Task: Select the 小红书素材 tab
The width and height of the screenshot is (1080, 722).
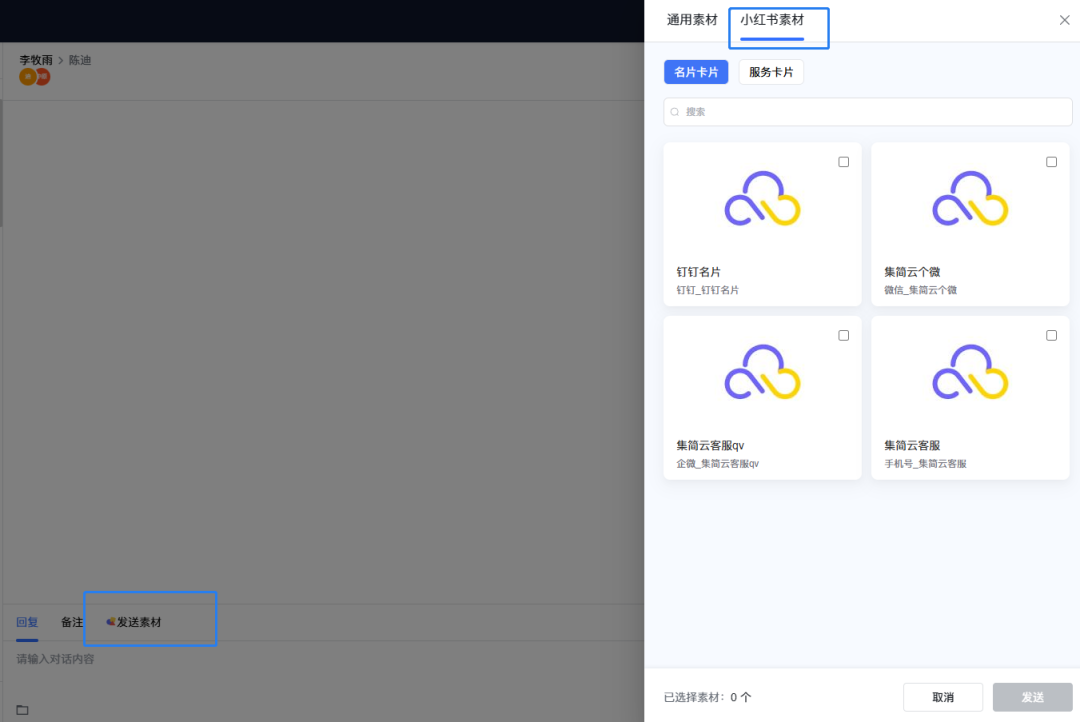Action: 772,20
